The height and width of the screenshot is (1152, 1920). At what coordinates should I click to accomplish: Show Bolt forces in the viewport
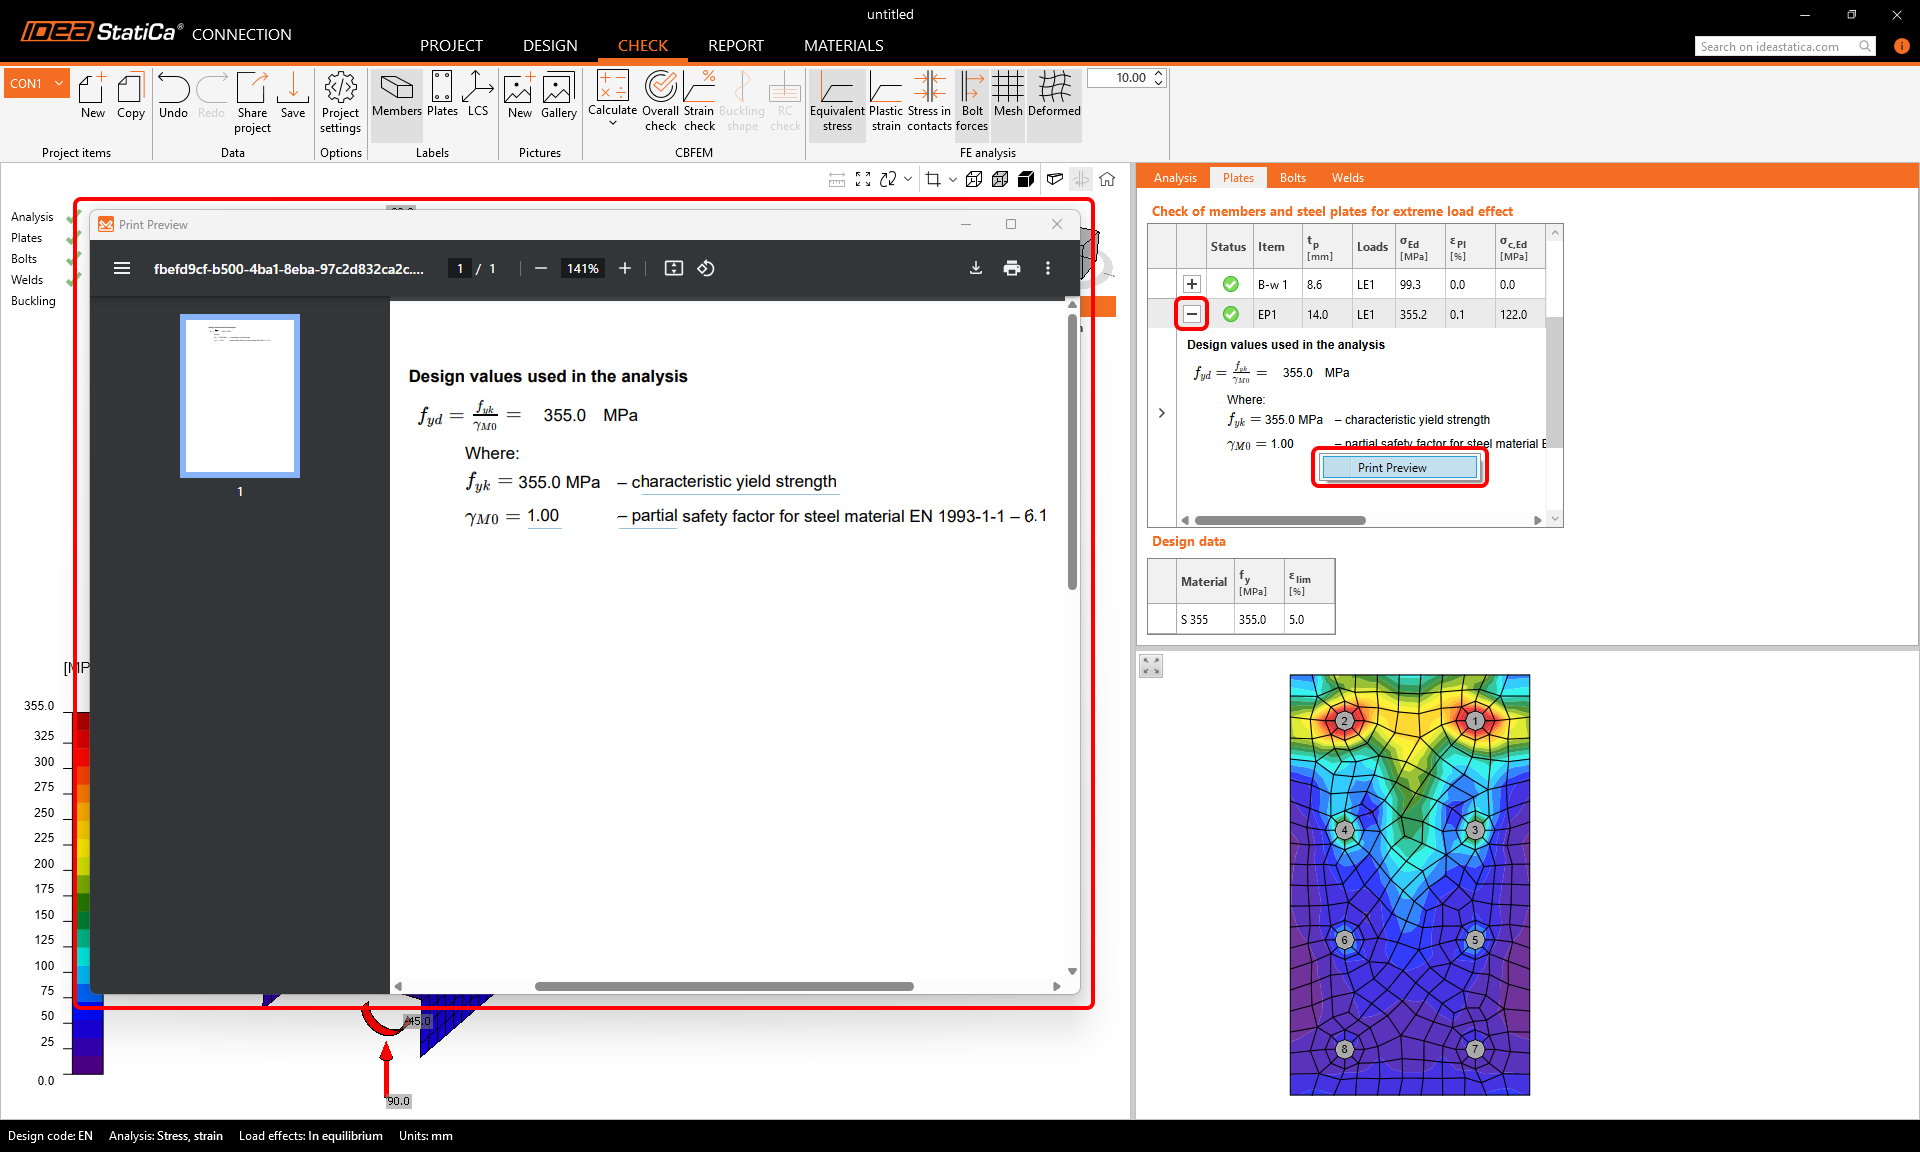point(971,100)
